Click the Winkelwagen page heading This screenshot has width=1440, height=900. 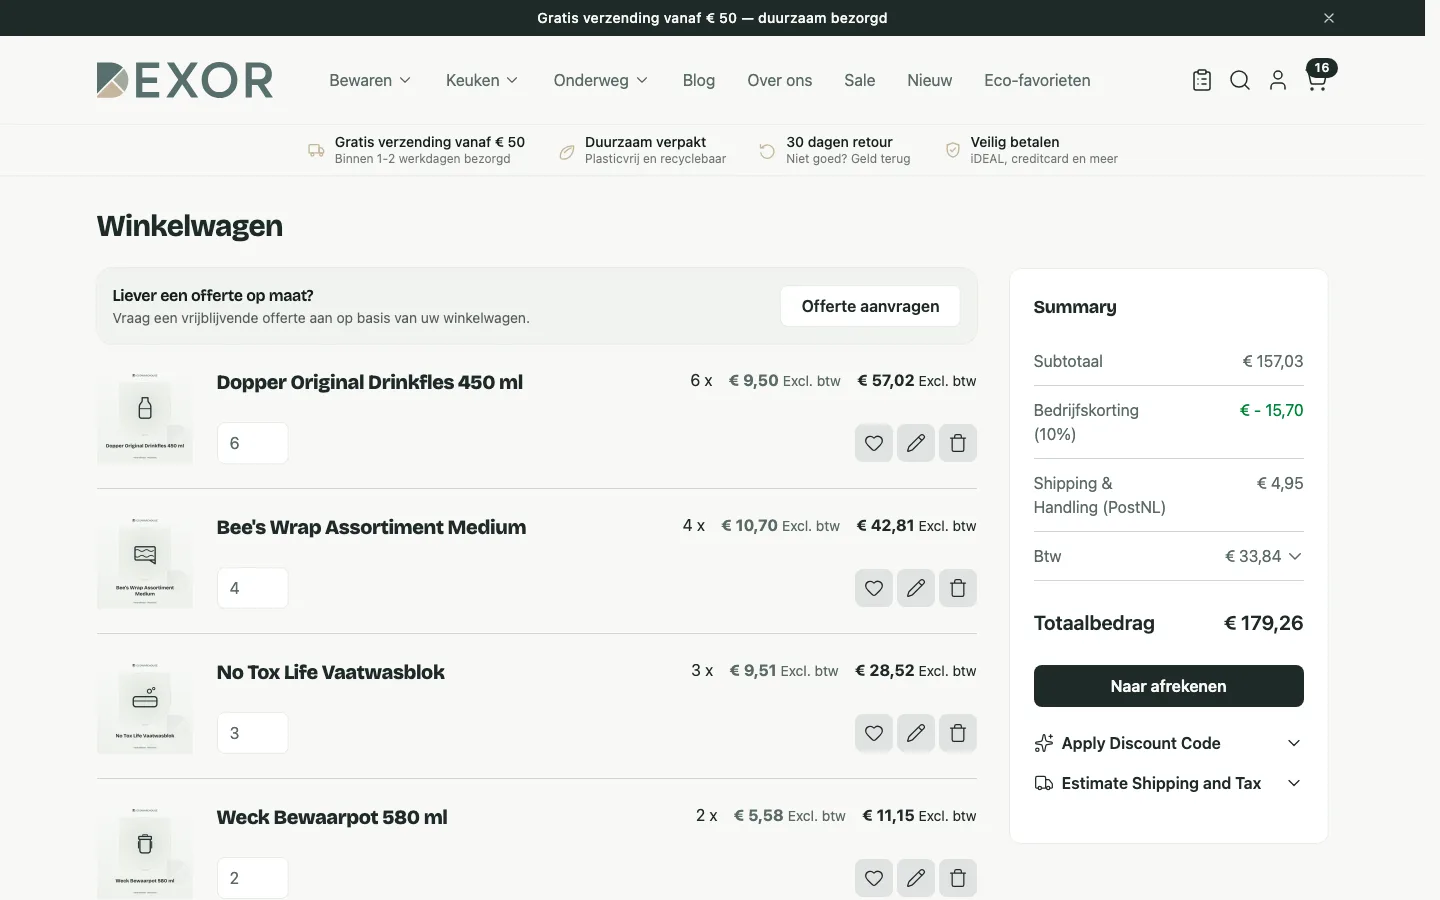pos(190,226)
